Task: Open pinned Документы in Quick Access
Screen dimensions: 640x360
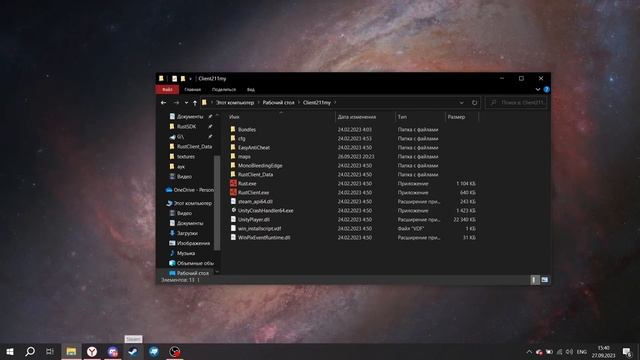Action: [189, 116]
